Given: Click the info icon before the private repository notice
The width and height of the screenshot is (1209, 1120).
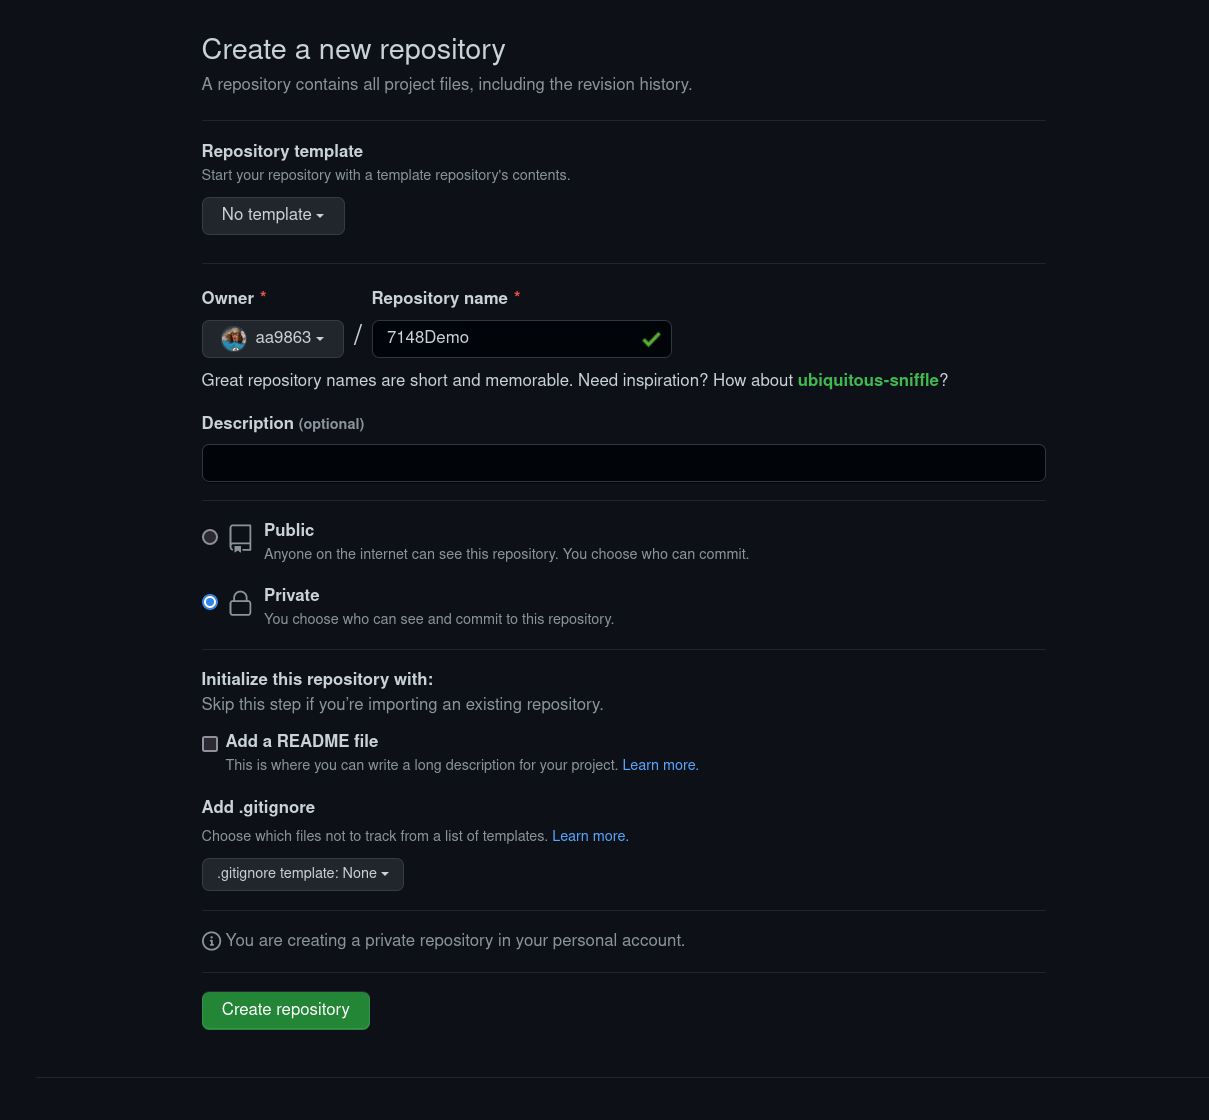Looking at the screenshot, I should pyautogui.click(x=211, y=941).
